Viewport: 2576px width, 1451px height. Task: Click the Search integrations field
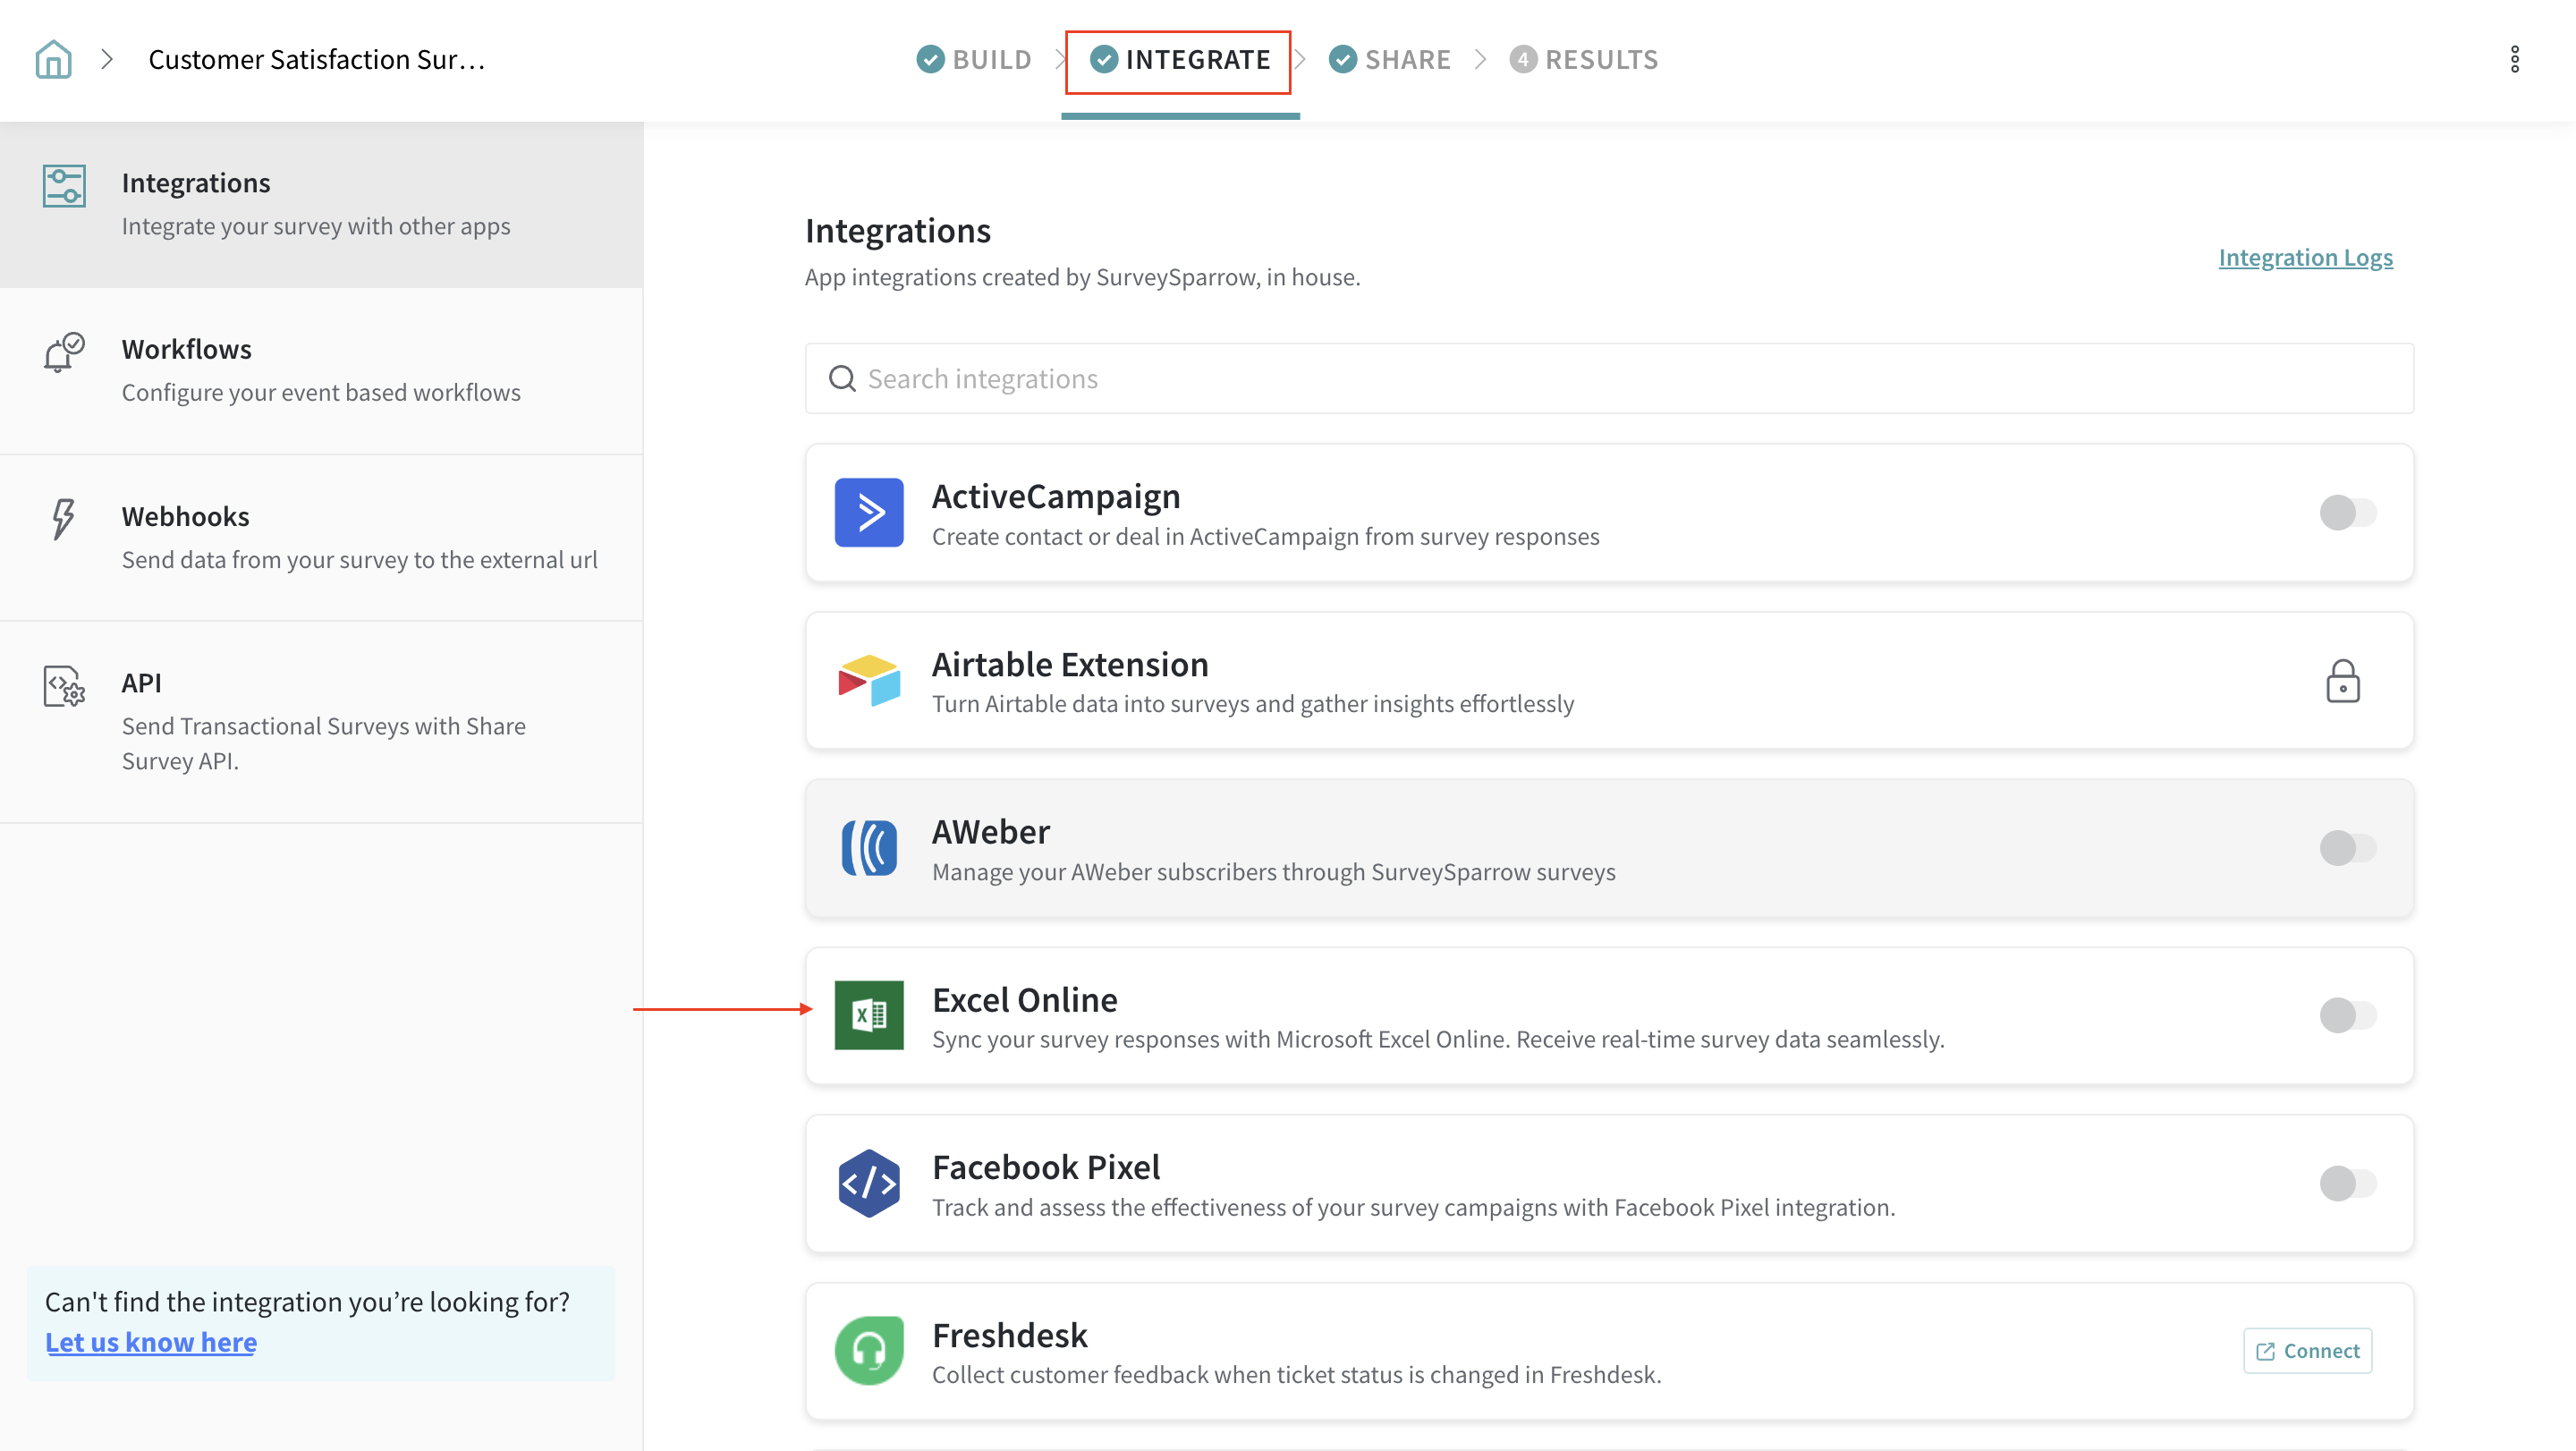point(1608,379)
